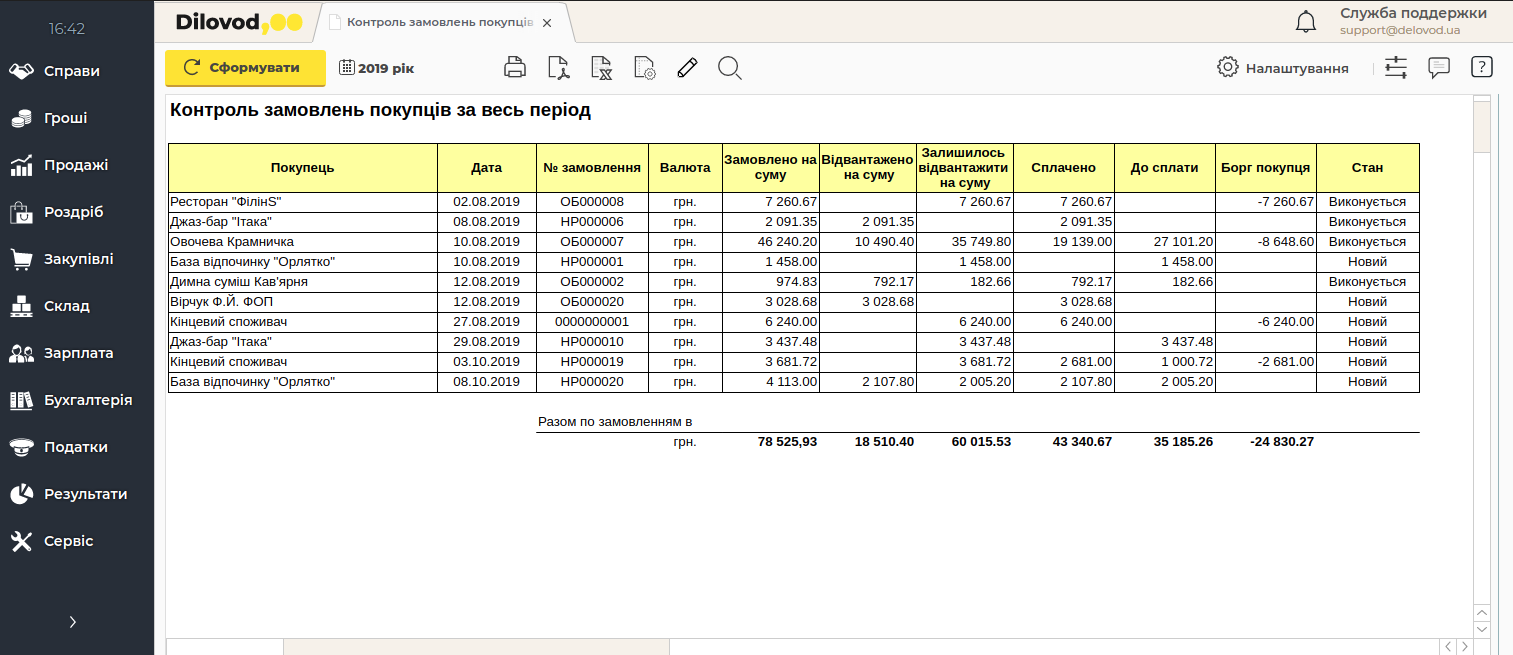Viewport: 1513px width, 655px height.
Task: Go to the Продажі menu item
Action: pyautogui.click(x=76, y=165)
